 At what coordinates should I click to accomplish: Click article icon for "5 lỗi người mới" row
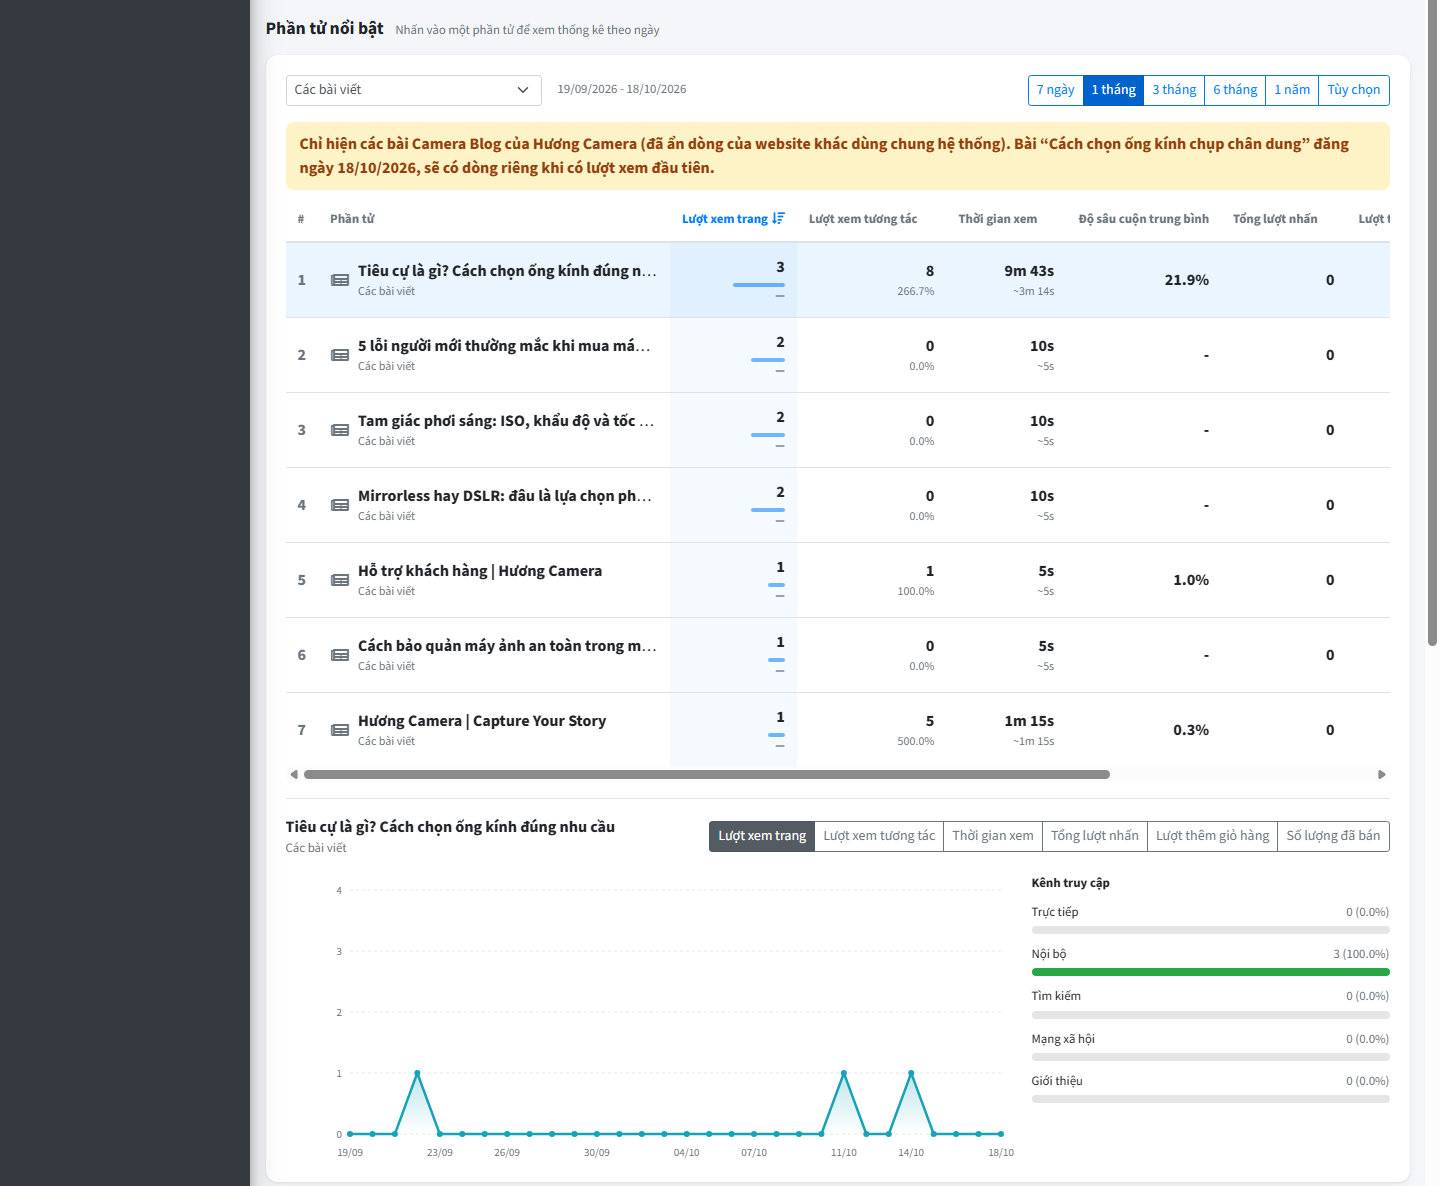(340, 355)
